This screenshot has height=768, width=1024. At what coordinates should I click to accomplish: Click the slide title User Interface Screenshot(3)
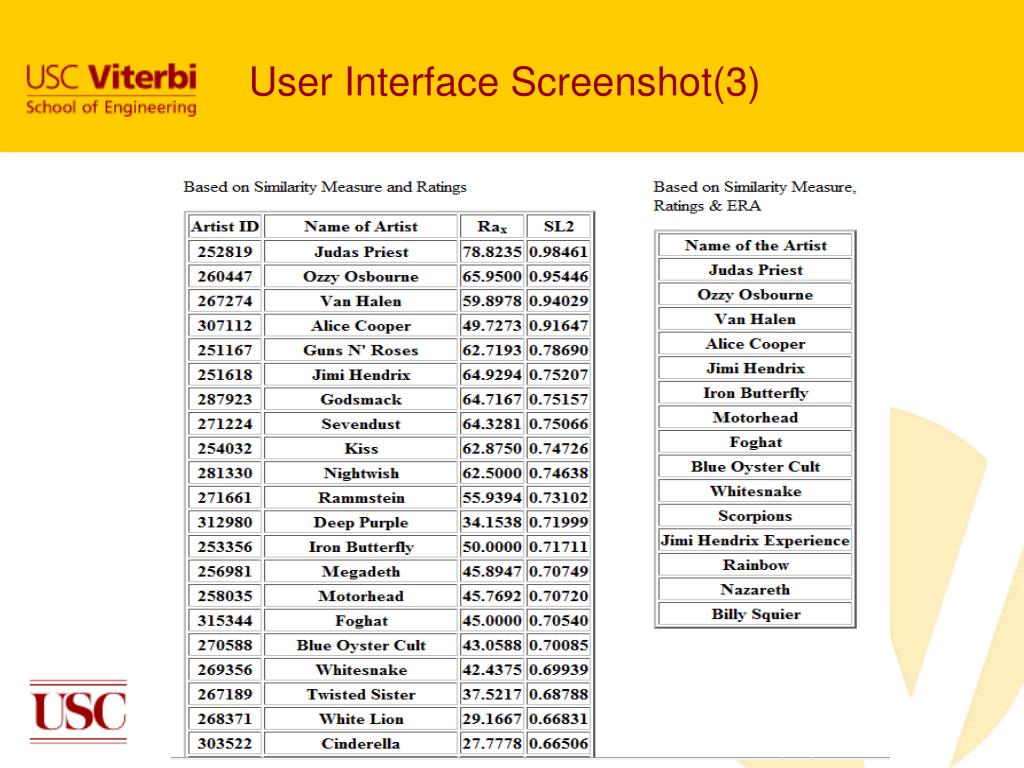point(504,83)
